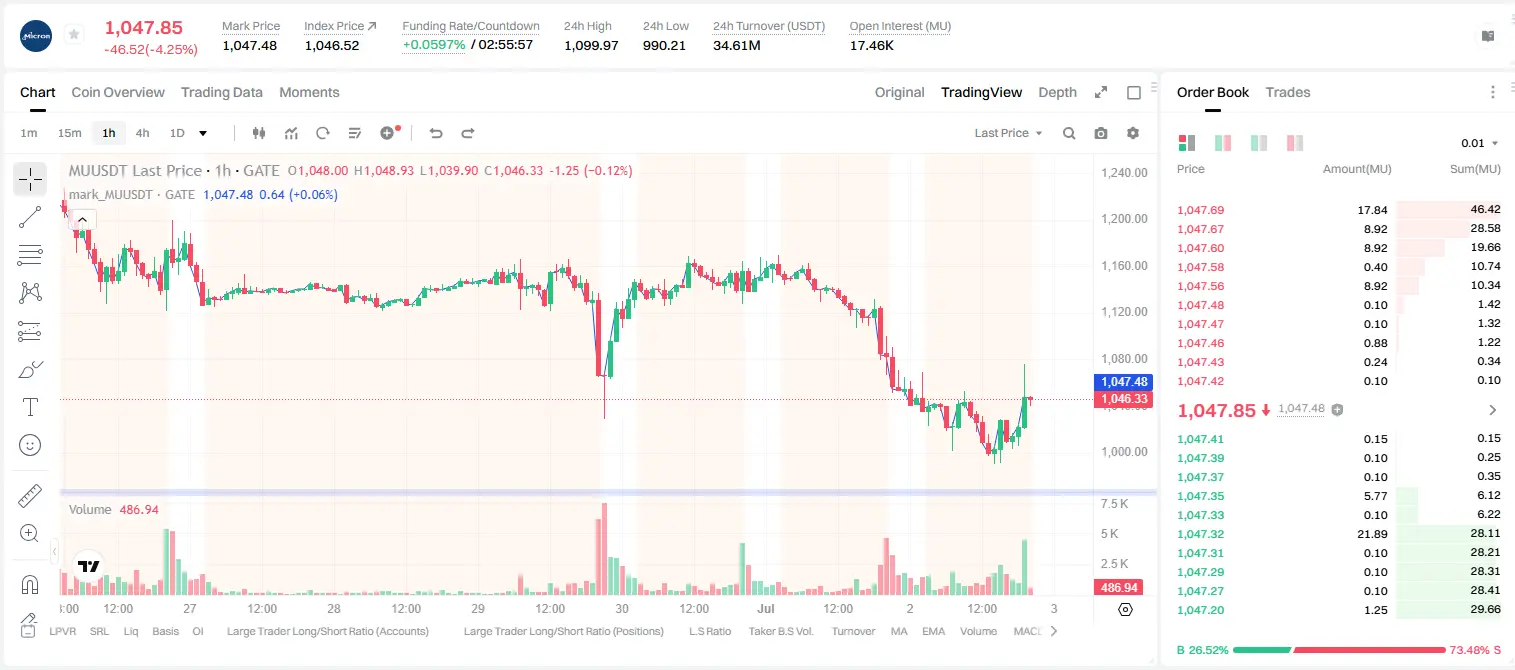Switch to the Trading Data tab
The height and width of the screenshot is (670, 1515).
[222, 92]
